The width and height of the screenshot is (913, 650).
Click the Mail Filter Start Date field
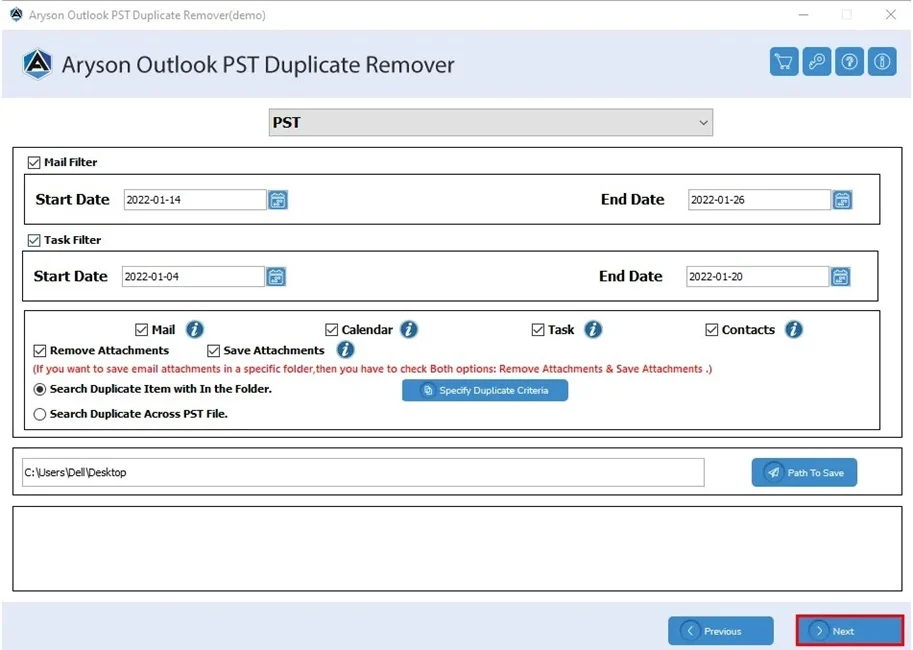[195, 200]
